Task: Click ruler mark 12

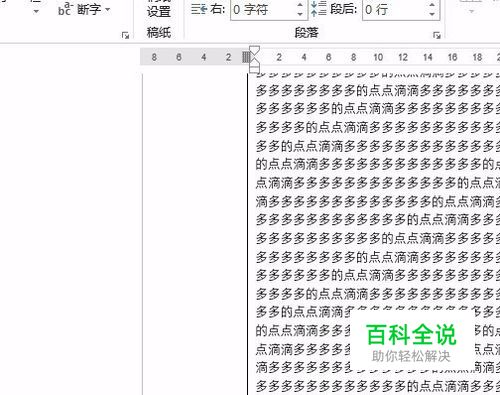Action: click(403, 57)
